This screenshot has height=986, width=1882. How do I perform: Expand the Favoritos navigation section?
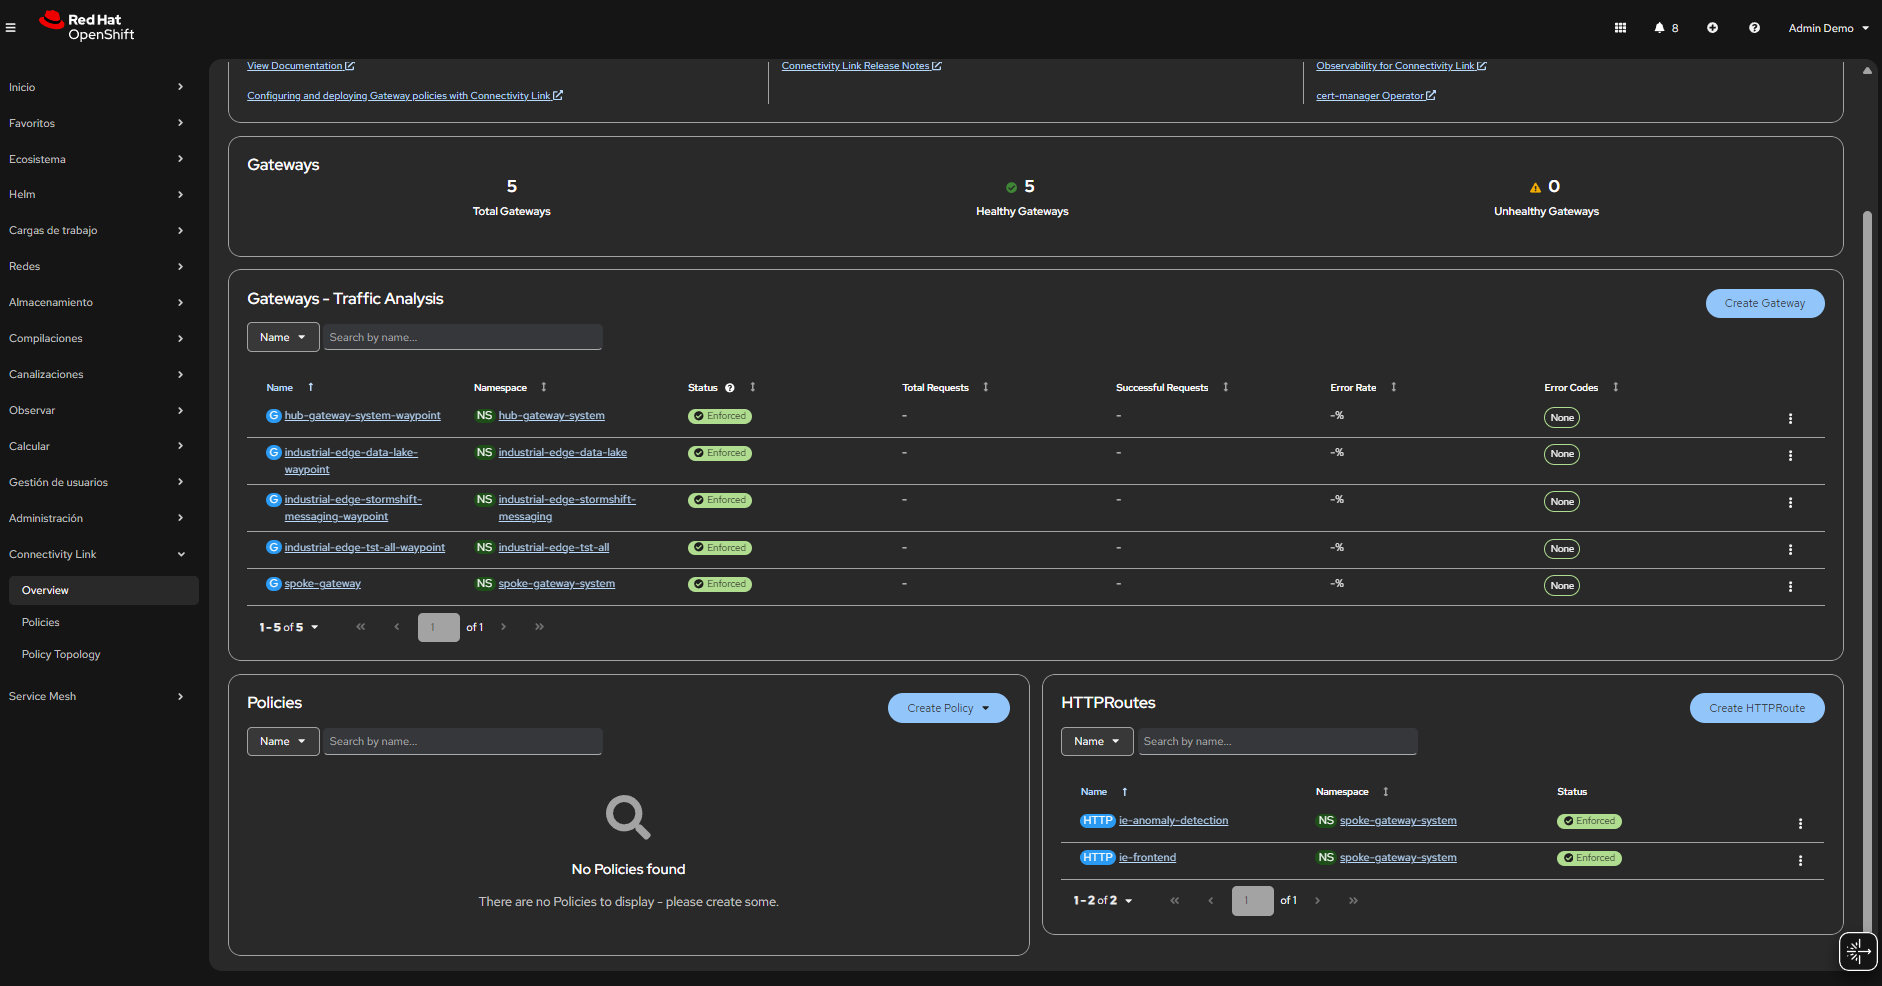pyautogui.click(x=97, y=123)
